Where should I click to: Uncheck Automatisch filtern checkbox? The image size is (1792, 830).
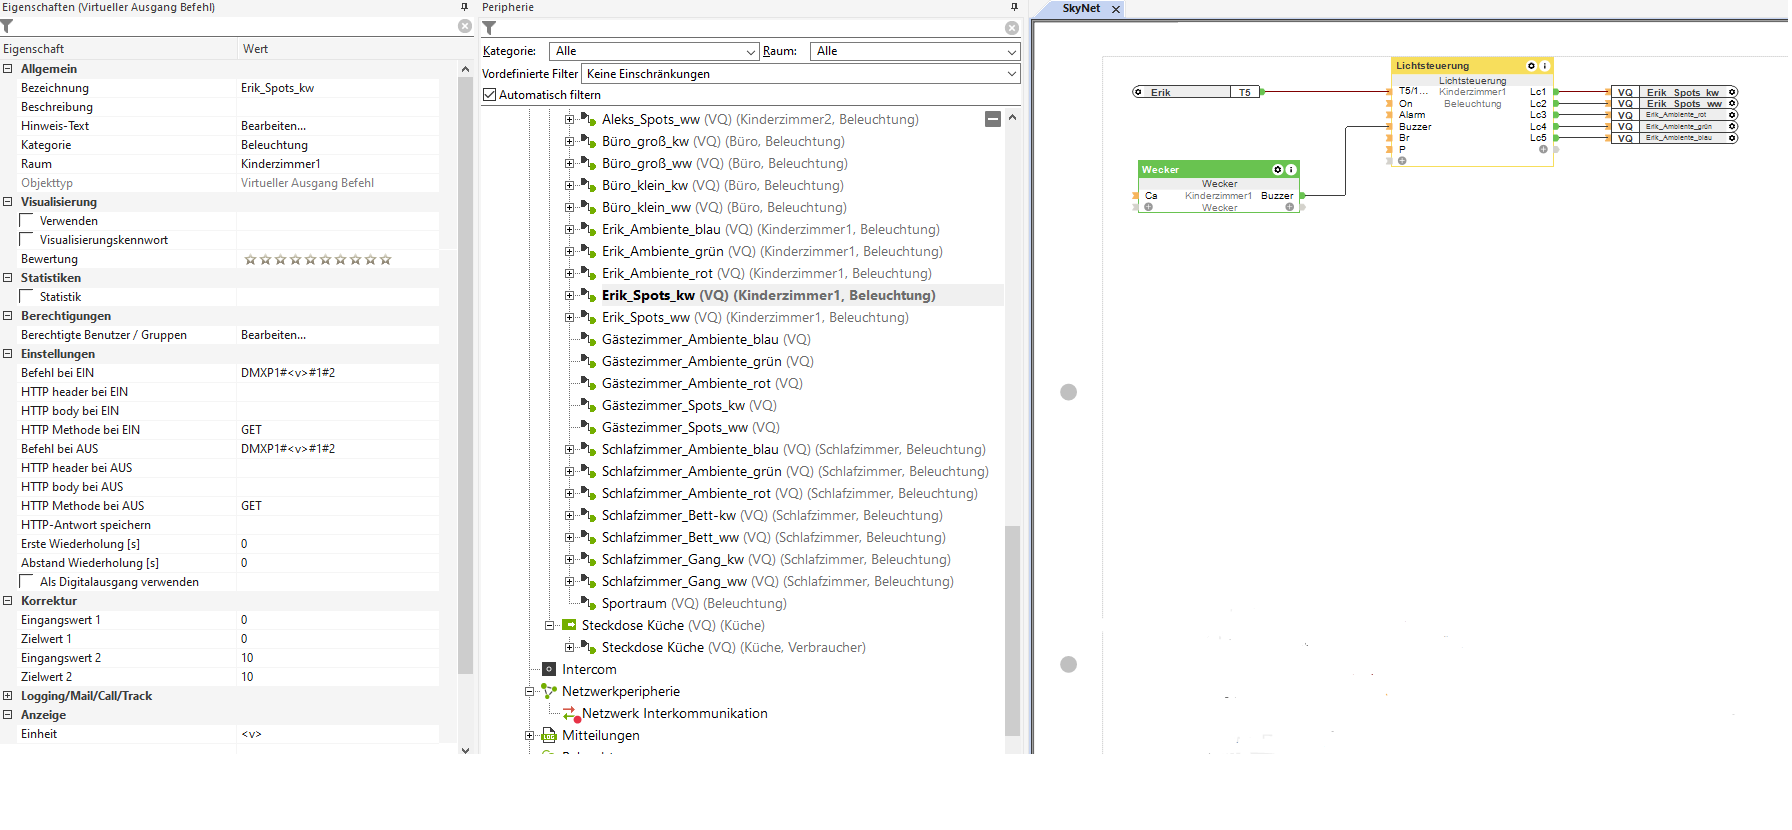click(x=489, y=95)
